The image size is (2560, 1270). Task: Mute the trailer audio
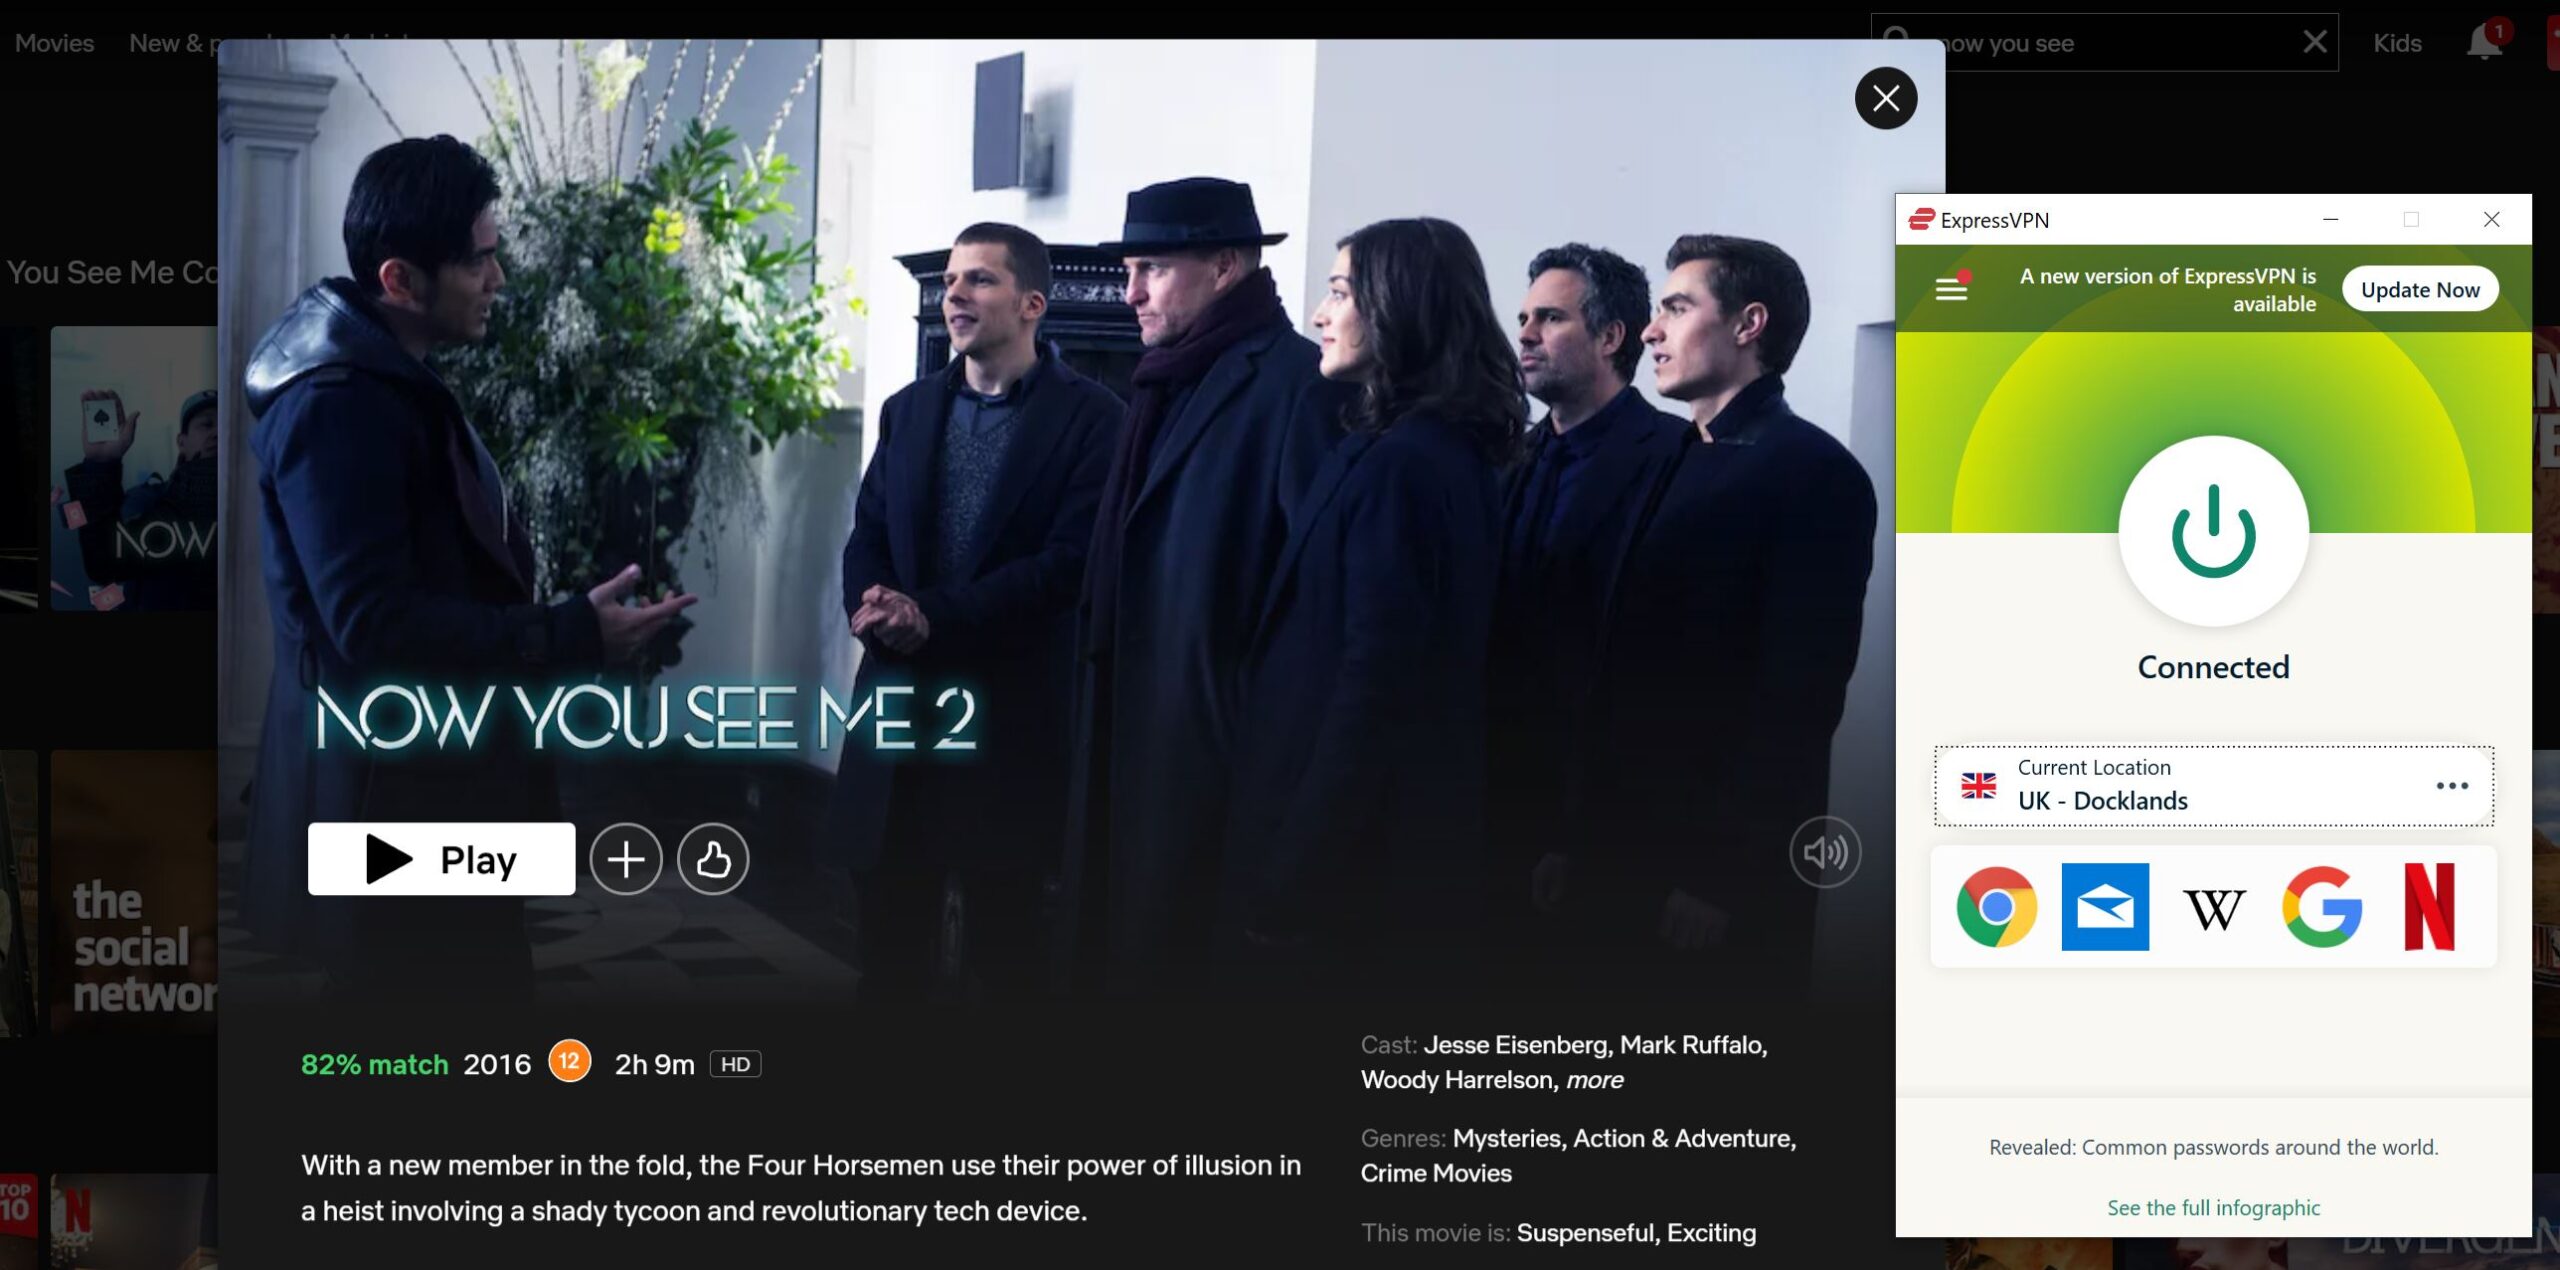coord(1825,853)
